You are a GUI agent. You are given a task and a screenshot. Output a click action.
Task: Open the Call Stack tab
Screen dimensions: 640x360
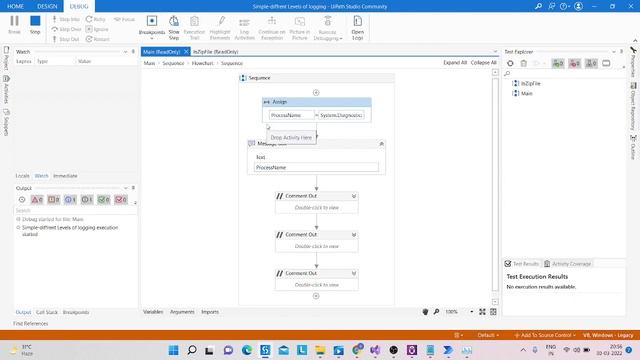point(47,312)
